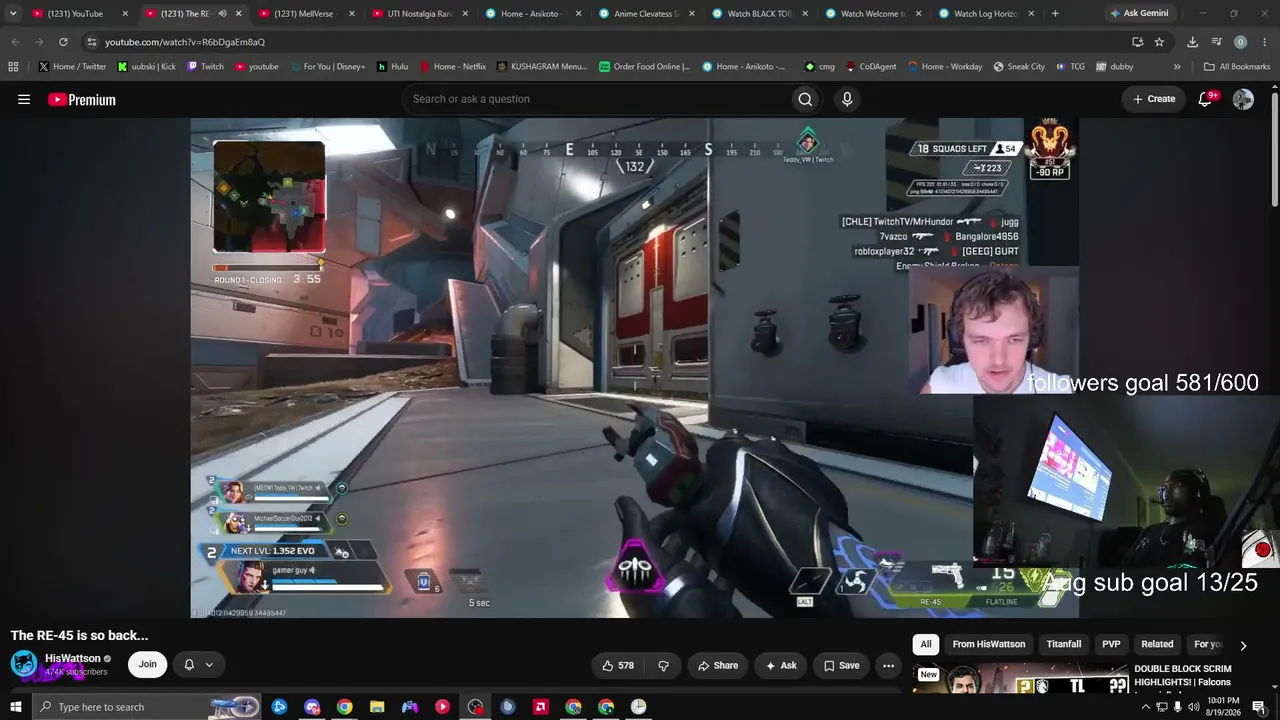Open the Chrome profile avatar

click(x=1240, y=42)
